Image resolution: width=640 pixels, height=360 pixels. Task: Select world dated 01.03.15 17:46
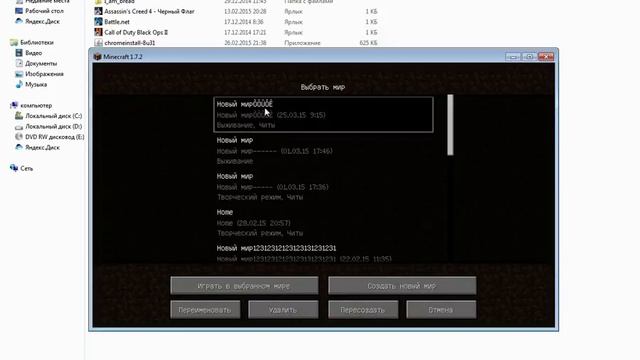coord(323,151)
